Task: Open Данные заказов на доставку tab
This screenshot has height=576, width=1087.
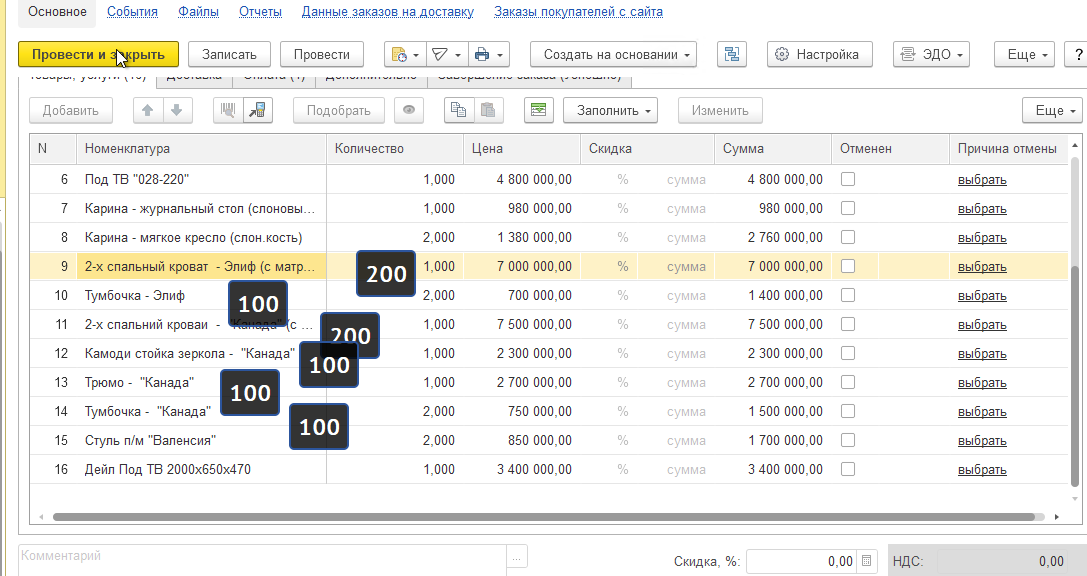Action: coord(388,12)
